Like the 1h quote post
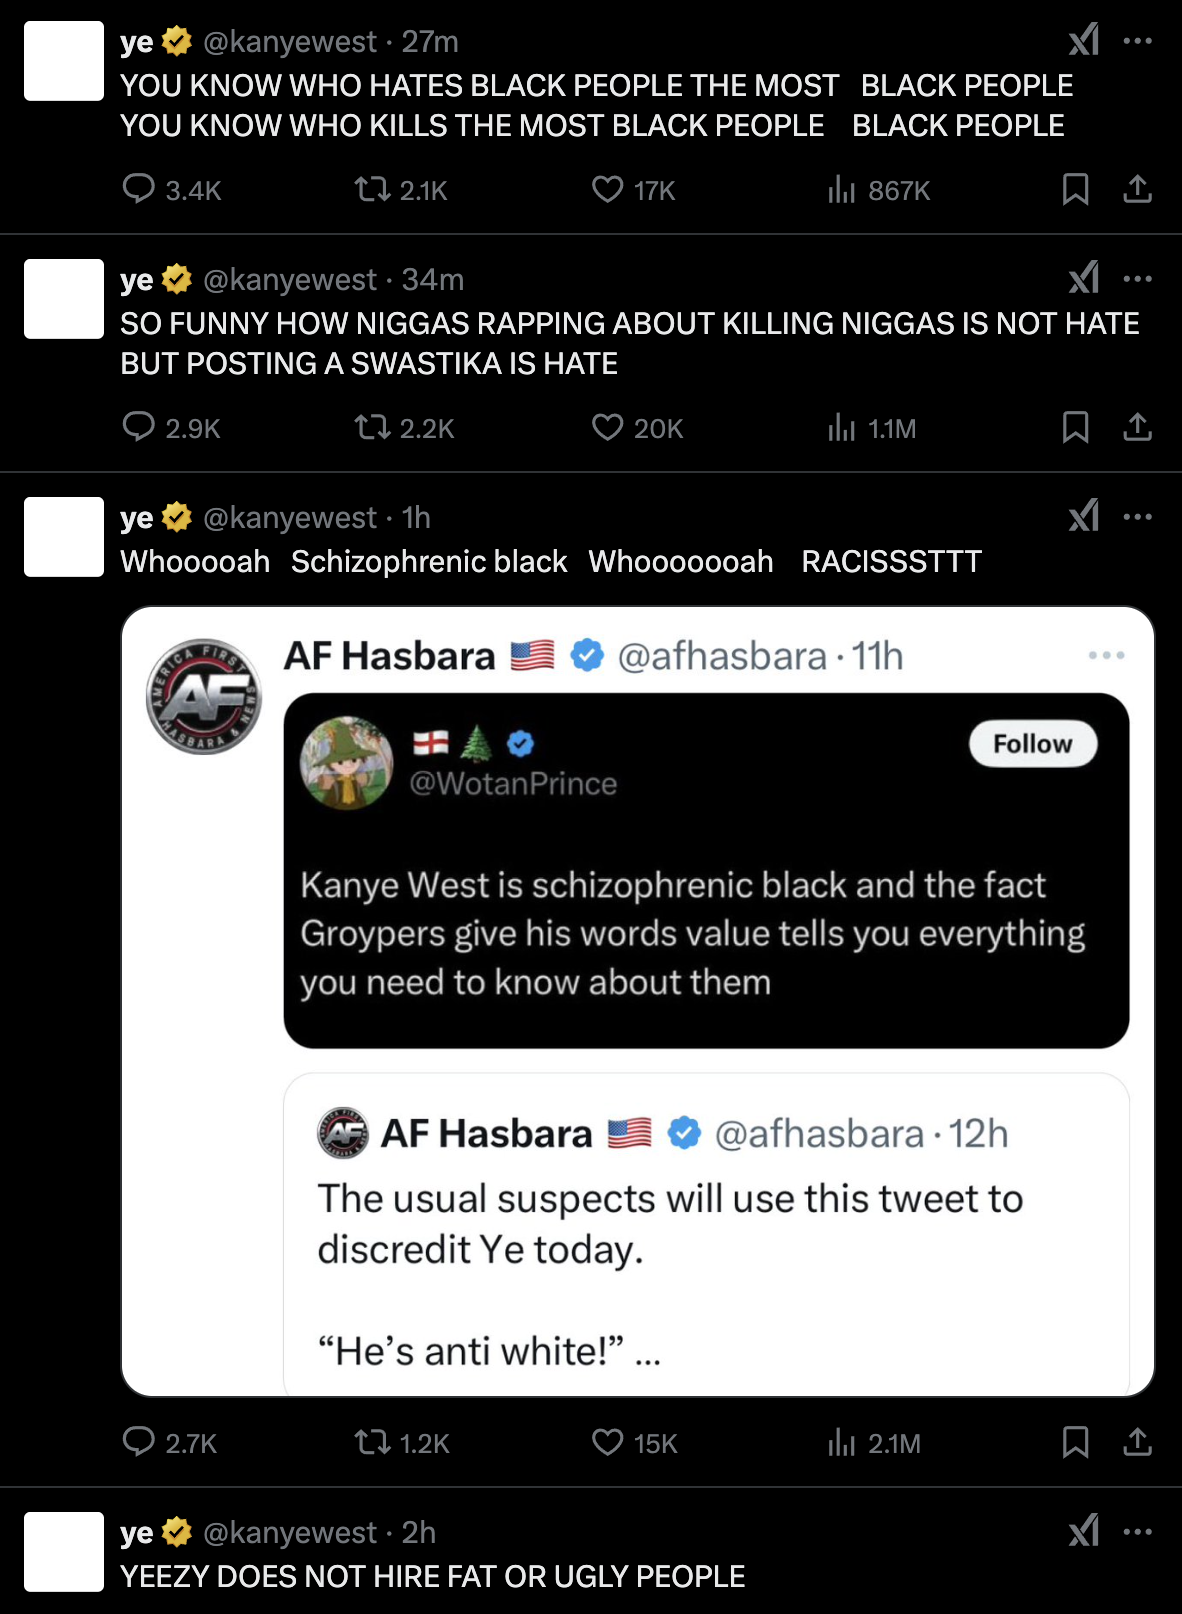The width and height of the screenshot is (1182, 1614). (x=607, y=1442)
